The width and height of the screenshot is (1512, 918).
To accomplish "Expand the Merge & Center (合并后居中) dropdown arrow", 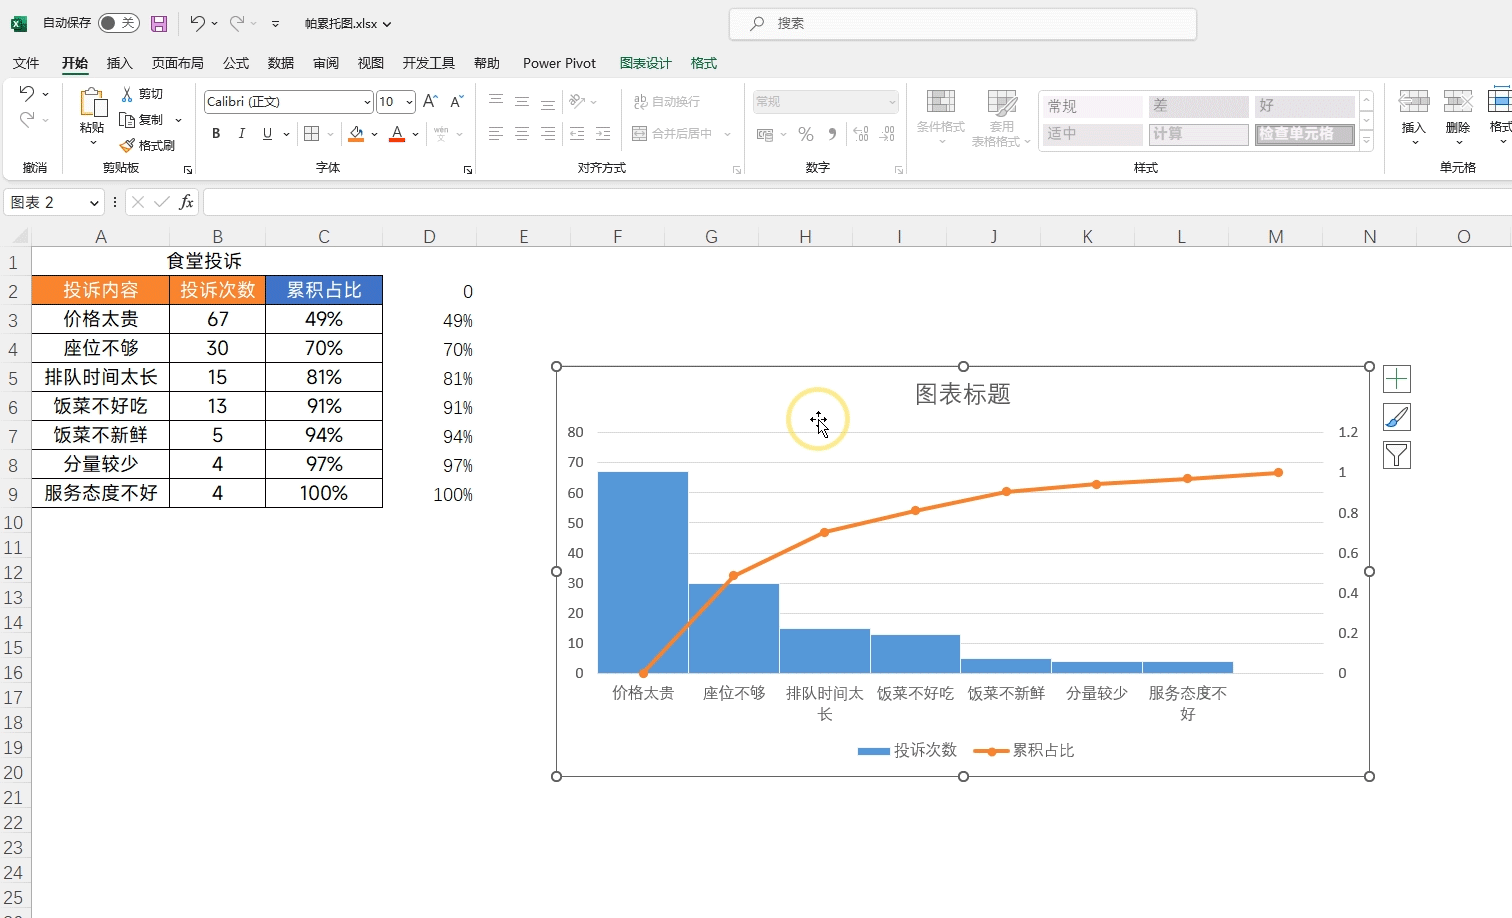I will click(x=727, y=134).
